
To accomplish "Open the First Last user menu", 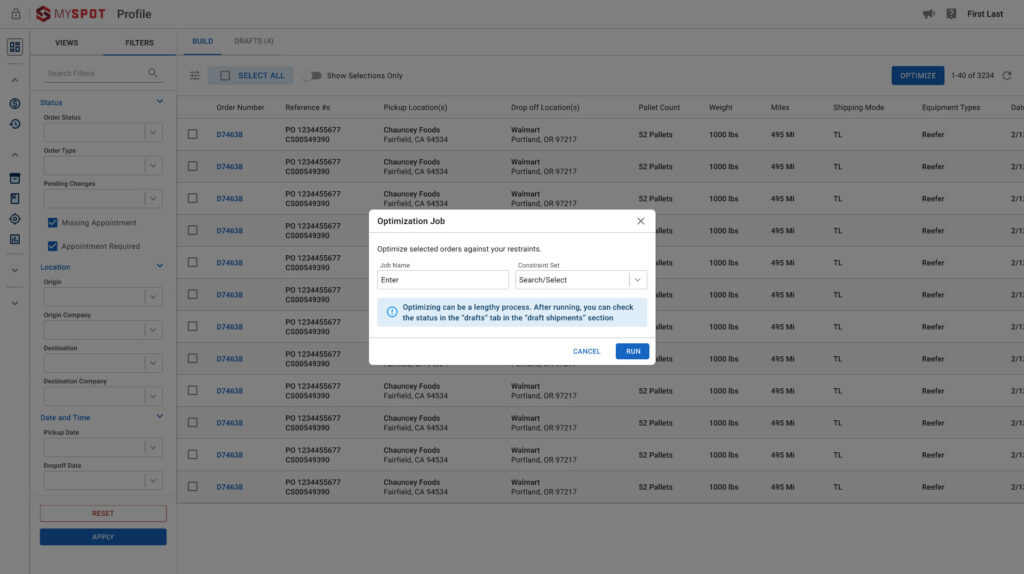I will tap(985, 14).
